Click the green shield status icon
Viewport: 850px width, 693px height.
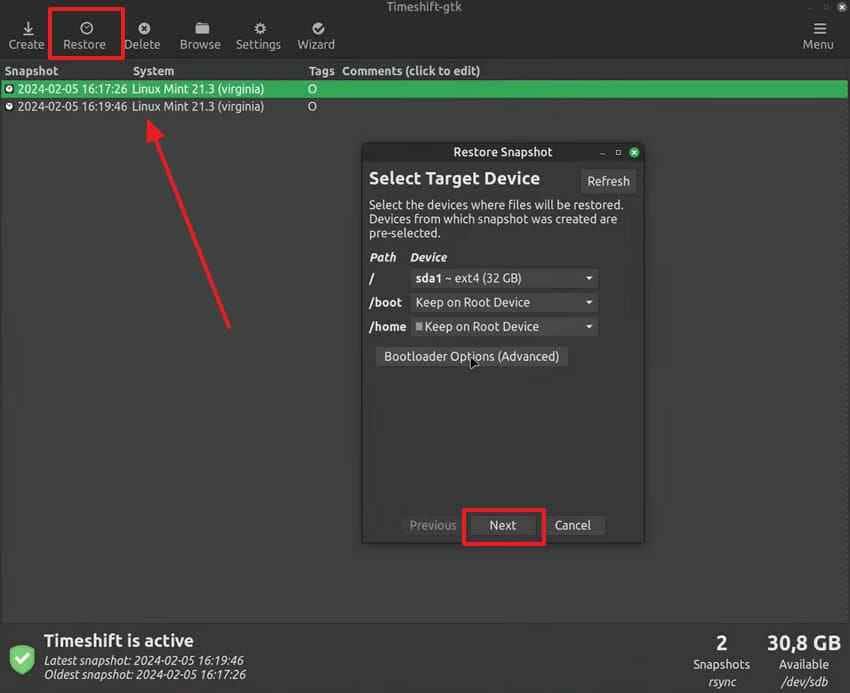[22, 659]
